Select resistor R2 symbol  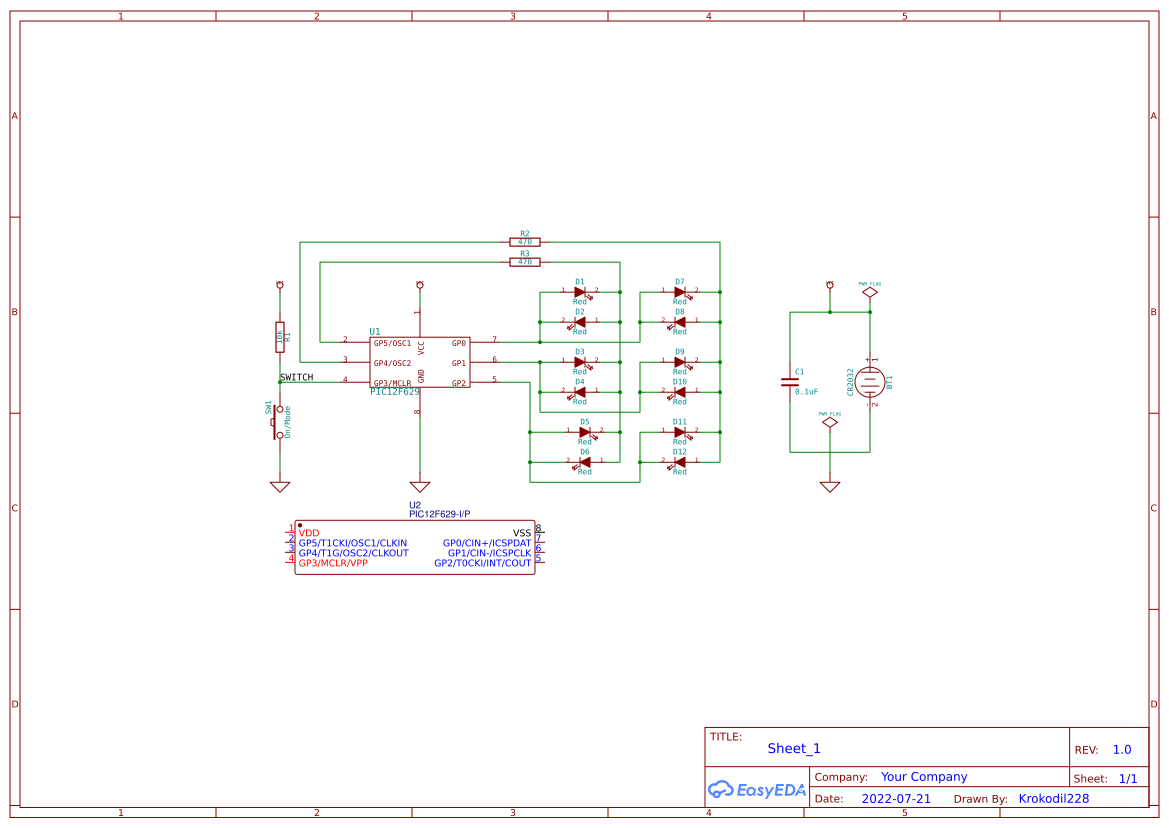(x=525, y=242)
